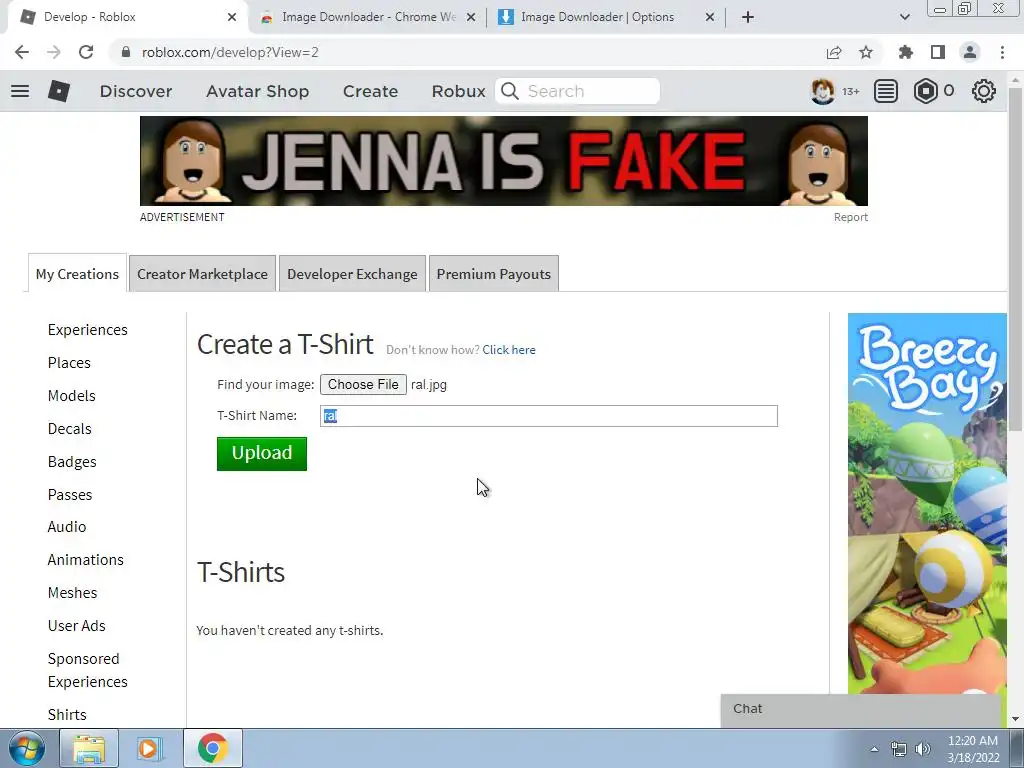Click the Chrome taskbar icon

(x=213, y=748)
